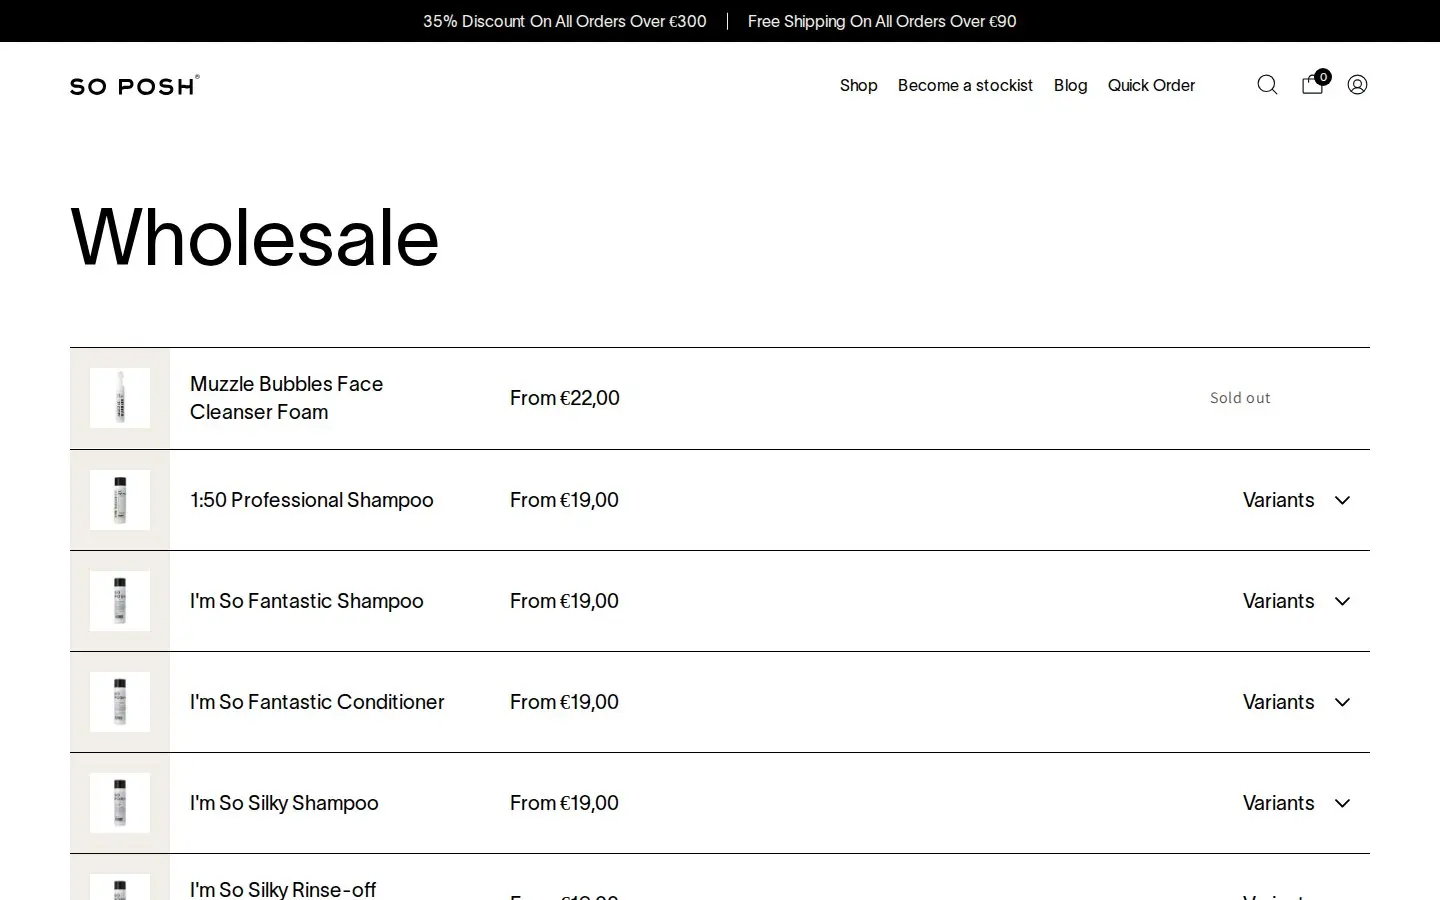Click price of I'm So Fantastic Shampoo

[x=564, y=601]
